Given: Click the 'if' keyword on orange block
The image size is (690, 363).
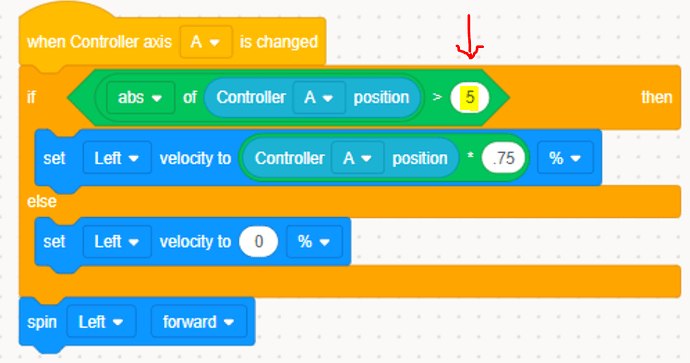Looking at the screenshot, I should [x=31, y=97].
